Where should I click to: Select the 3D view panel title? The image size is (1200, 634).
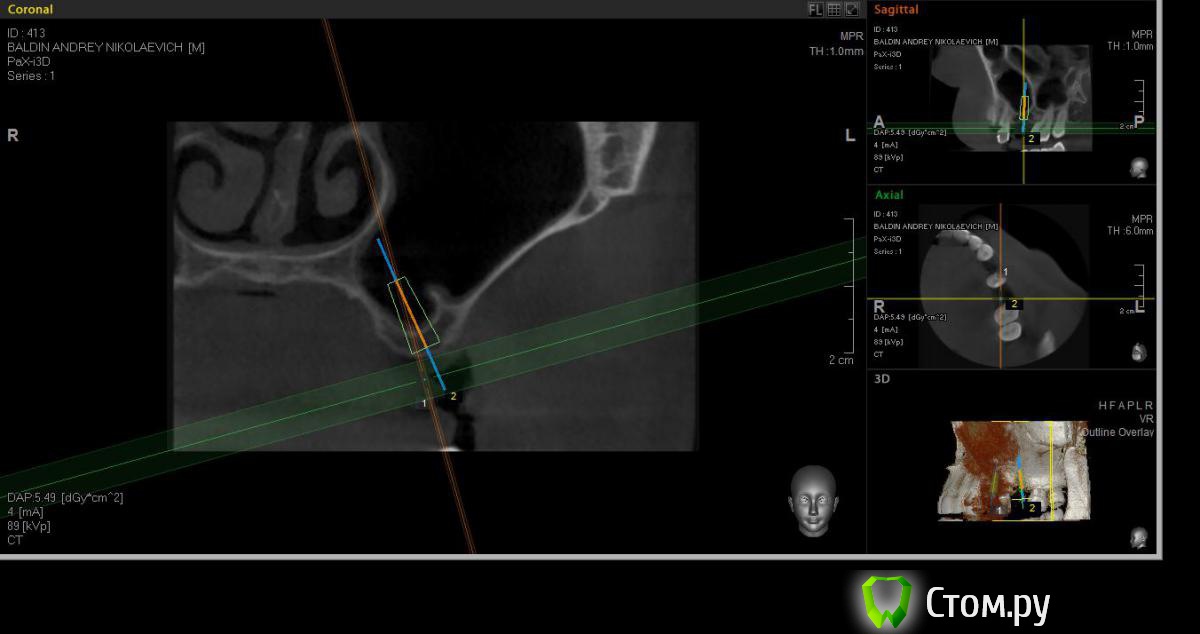click(x=882, y=379)
